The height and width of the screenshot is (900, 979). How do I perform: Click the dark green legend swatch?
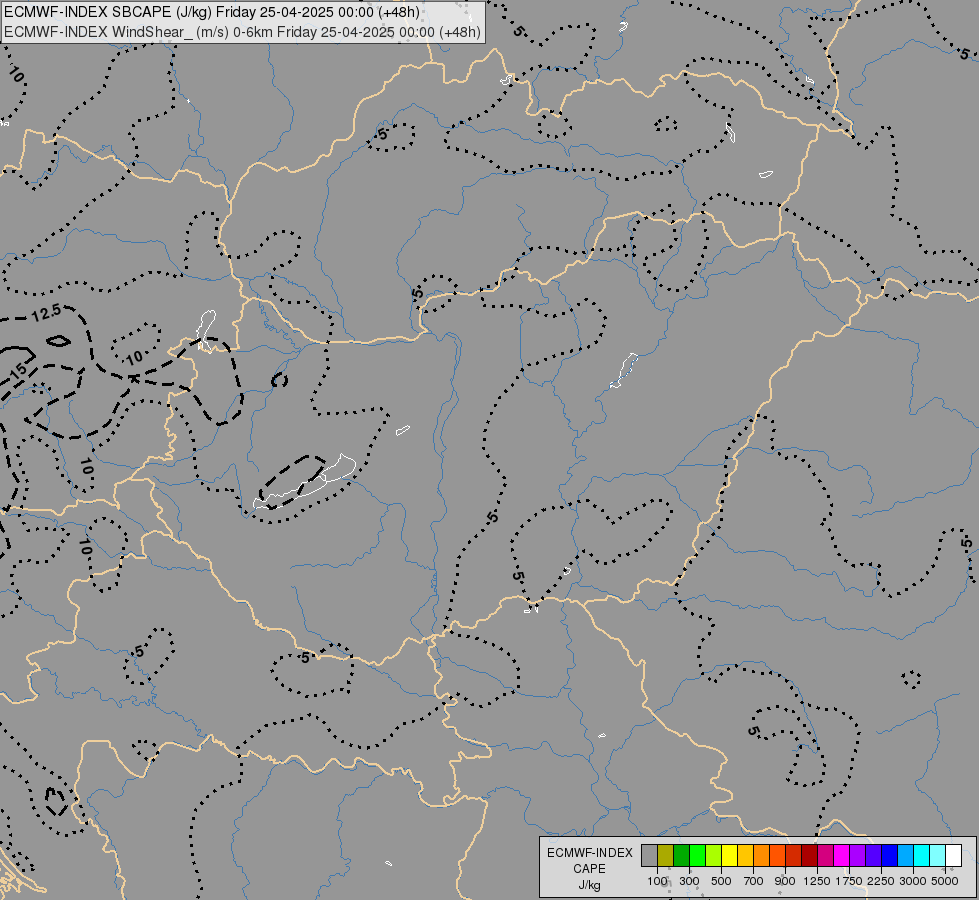tap(681, 855)
